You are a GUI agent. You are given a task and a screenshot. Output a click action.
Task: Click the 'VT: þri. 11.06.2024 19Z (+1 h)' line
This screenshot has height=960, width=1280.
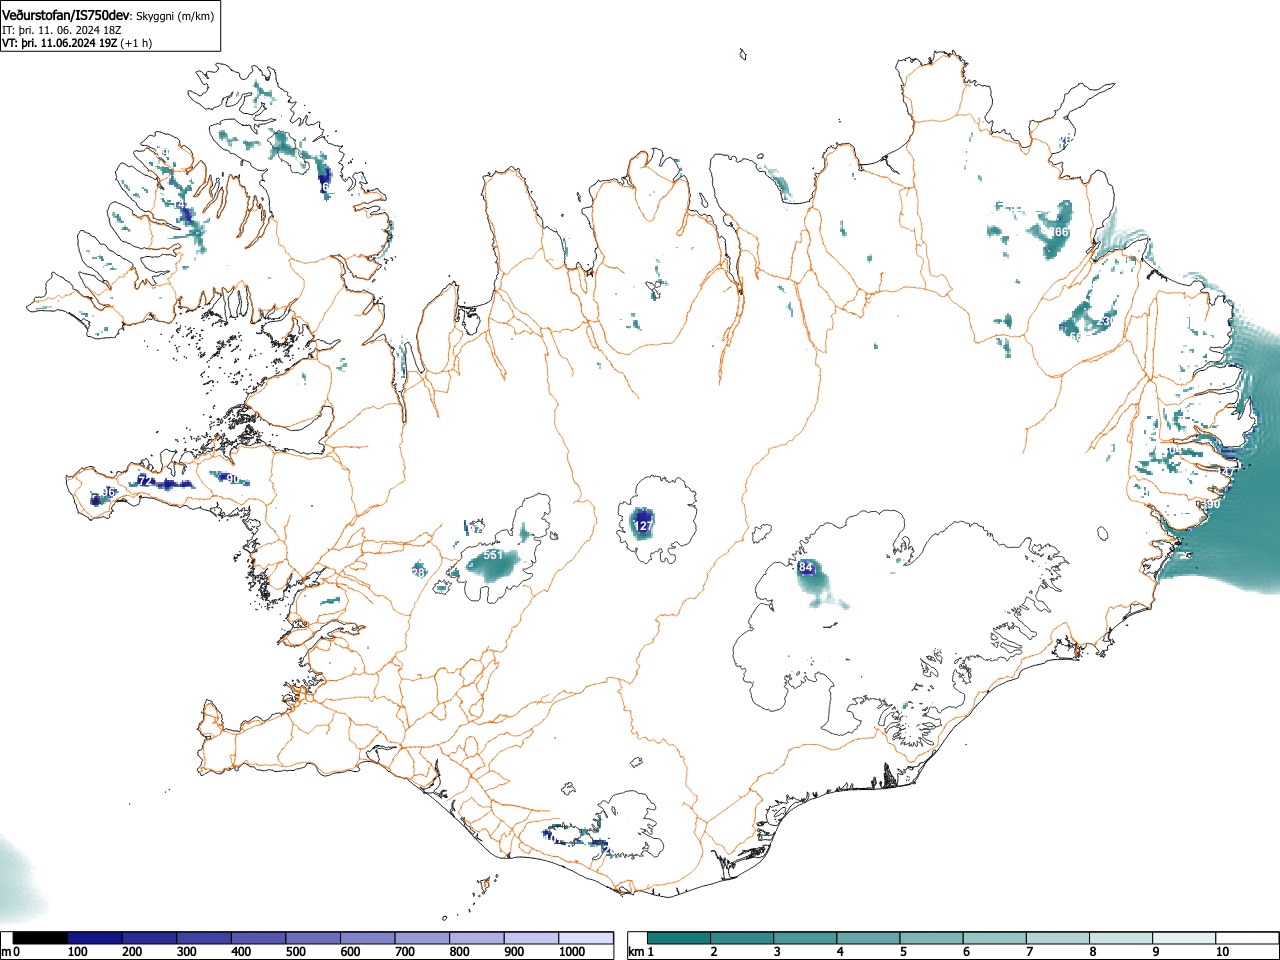click(77, 43)
